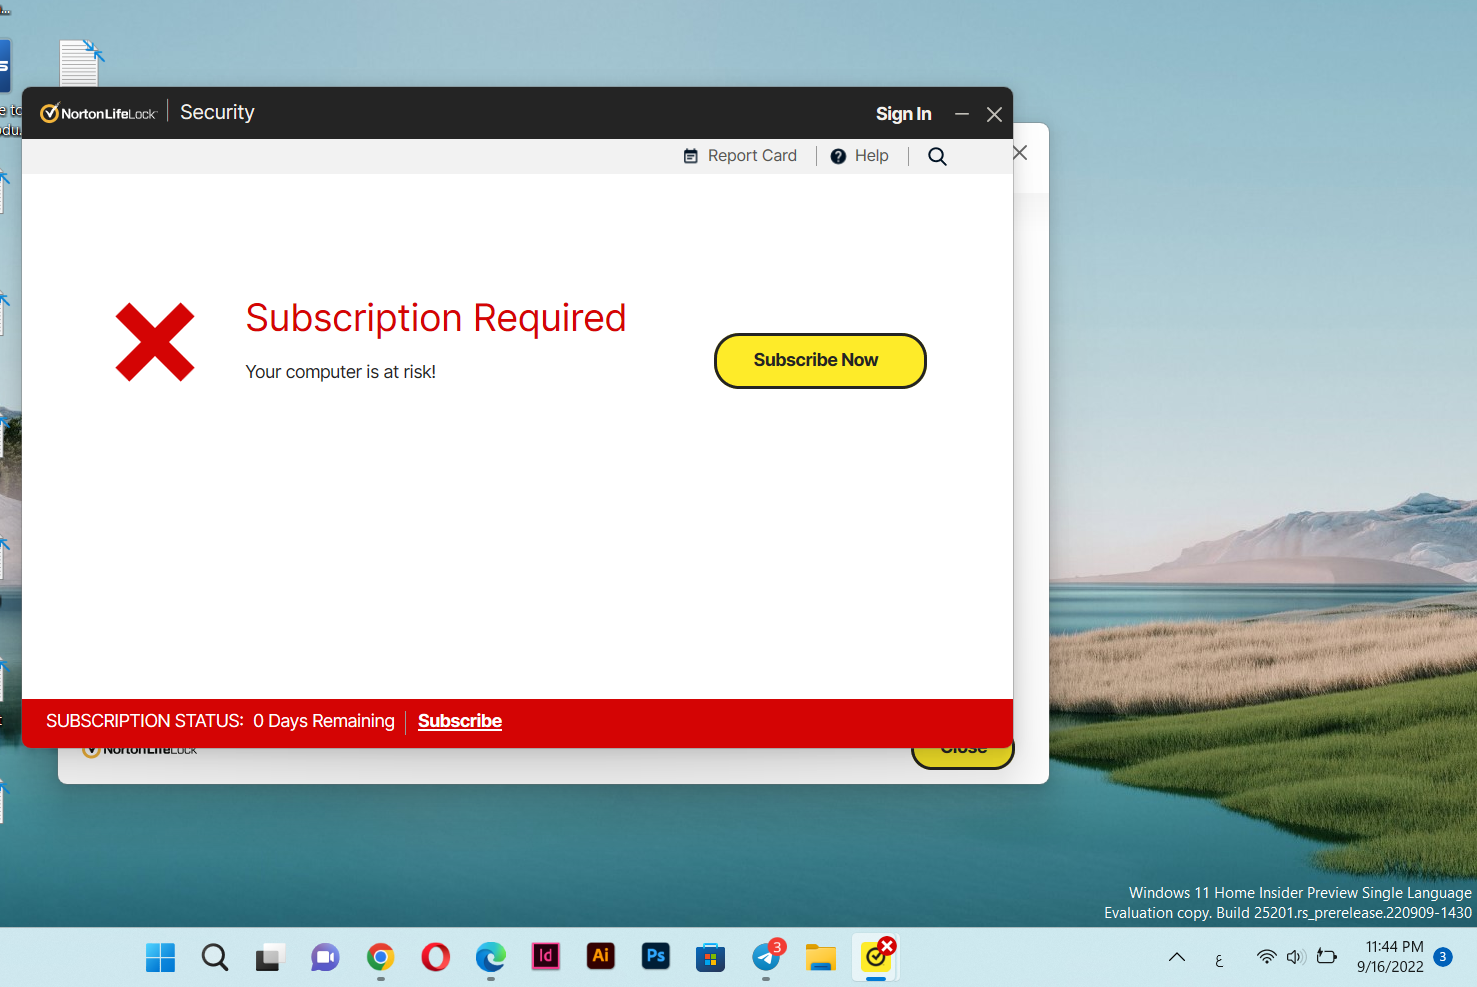Open Wi-Fi network settings in tray
1477x987 pixels.
point(1266,957)
